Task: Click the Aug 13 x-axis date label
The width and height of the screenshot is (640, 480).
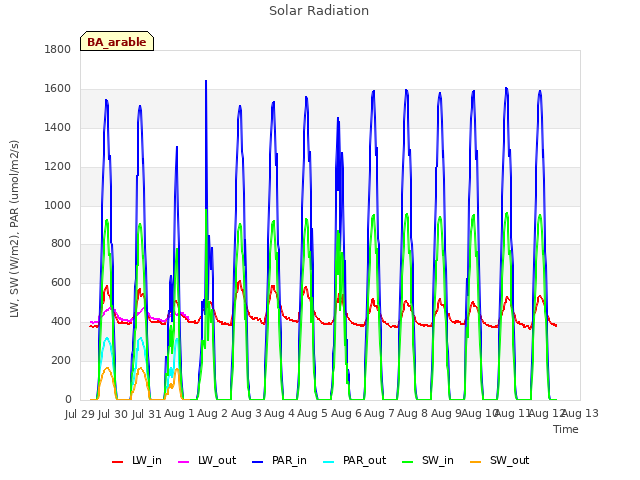Action: [580, 413]
